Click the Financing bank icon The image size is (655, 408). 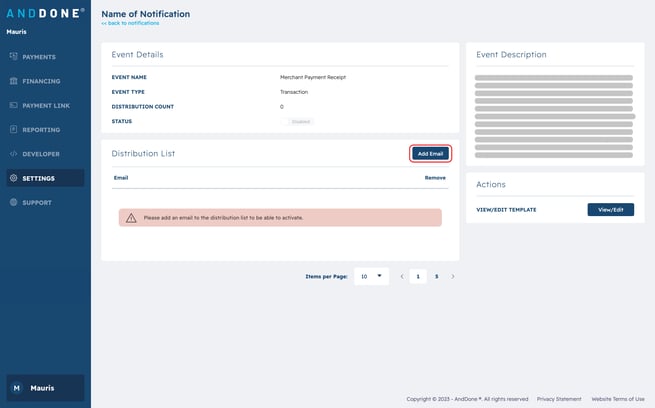coord(13,81)
